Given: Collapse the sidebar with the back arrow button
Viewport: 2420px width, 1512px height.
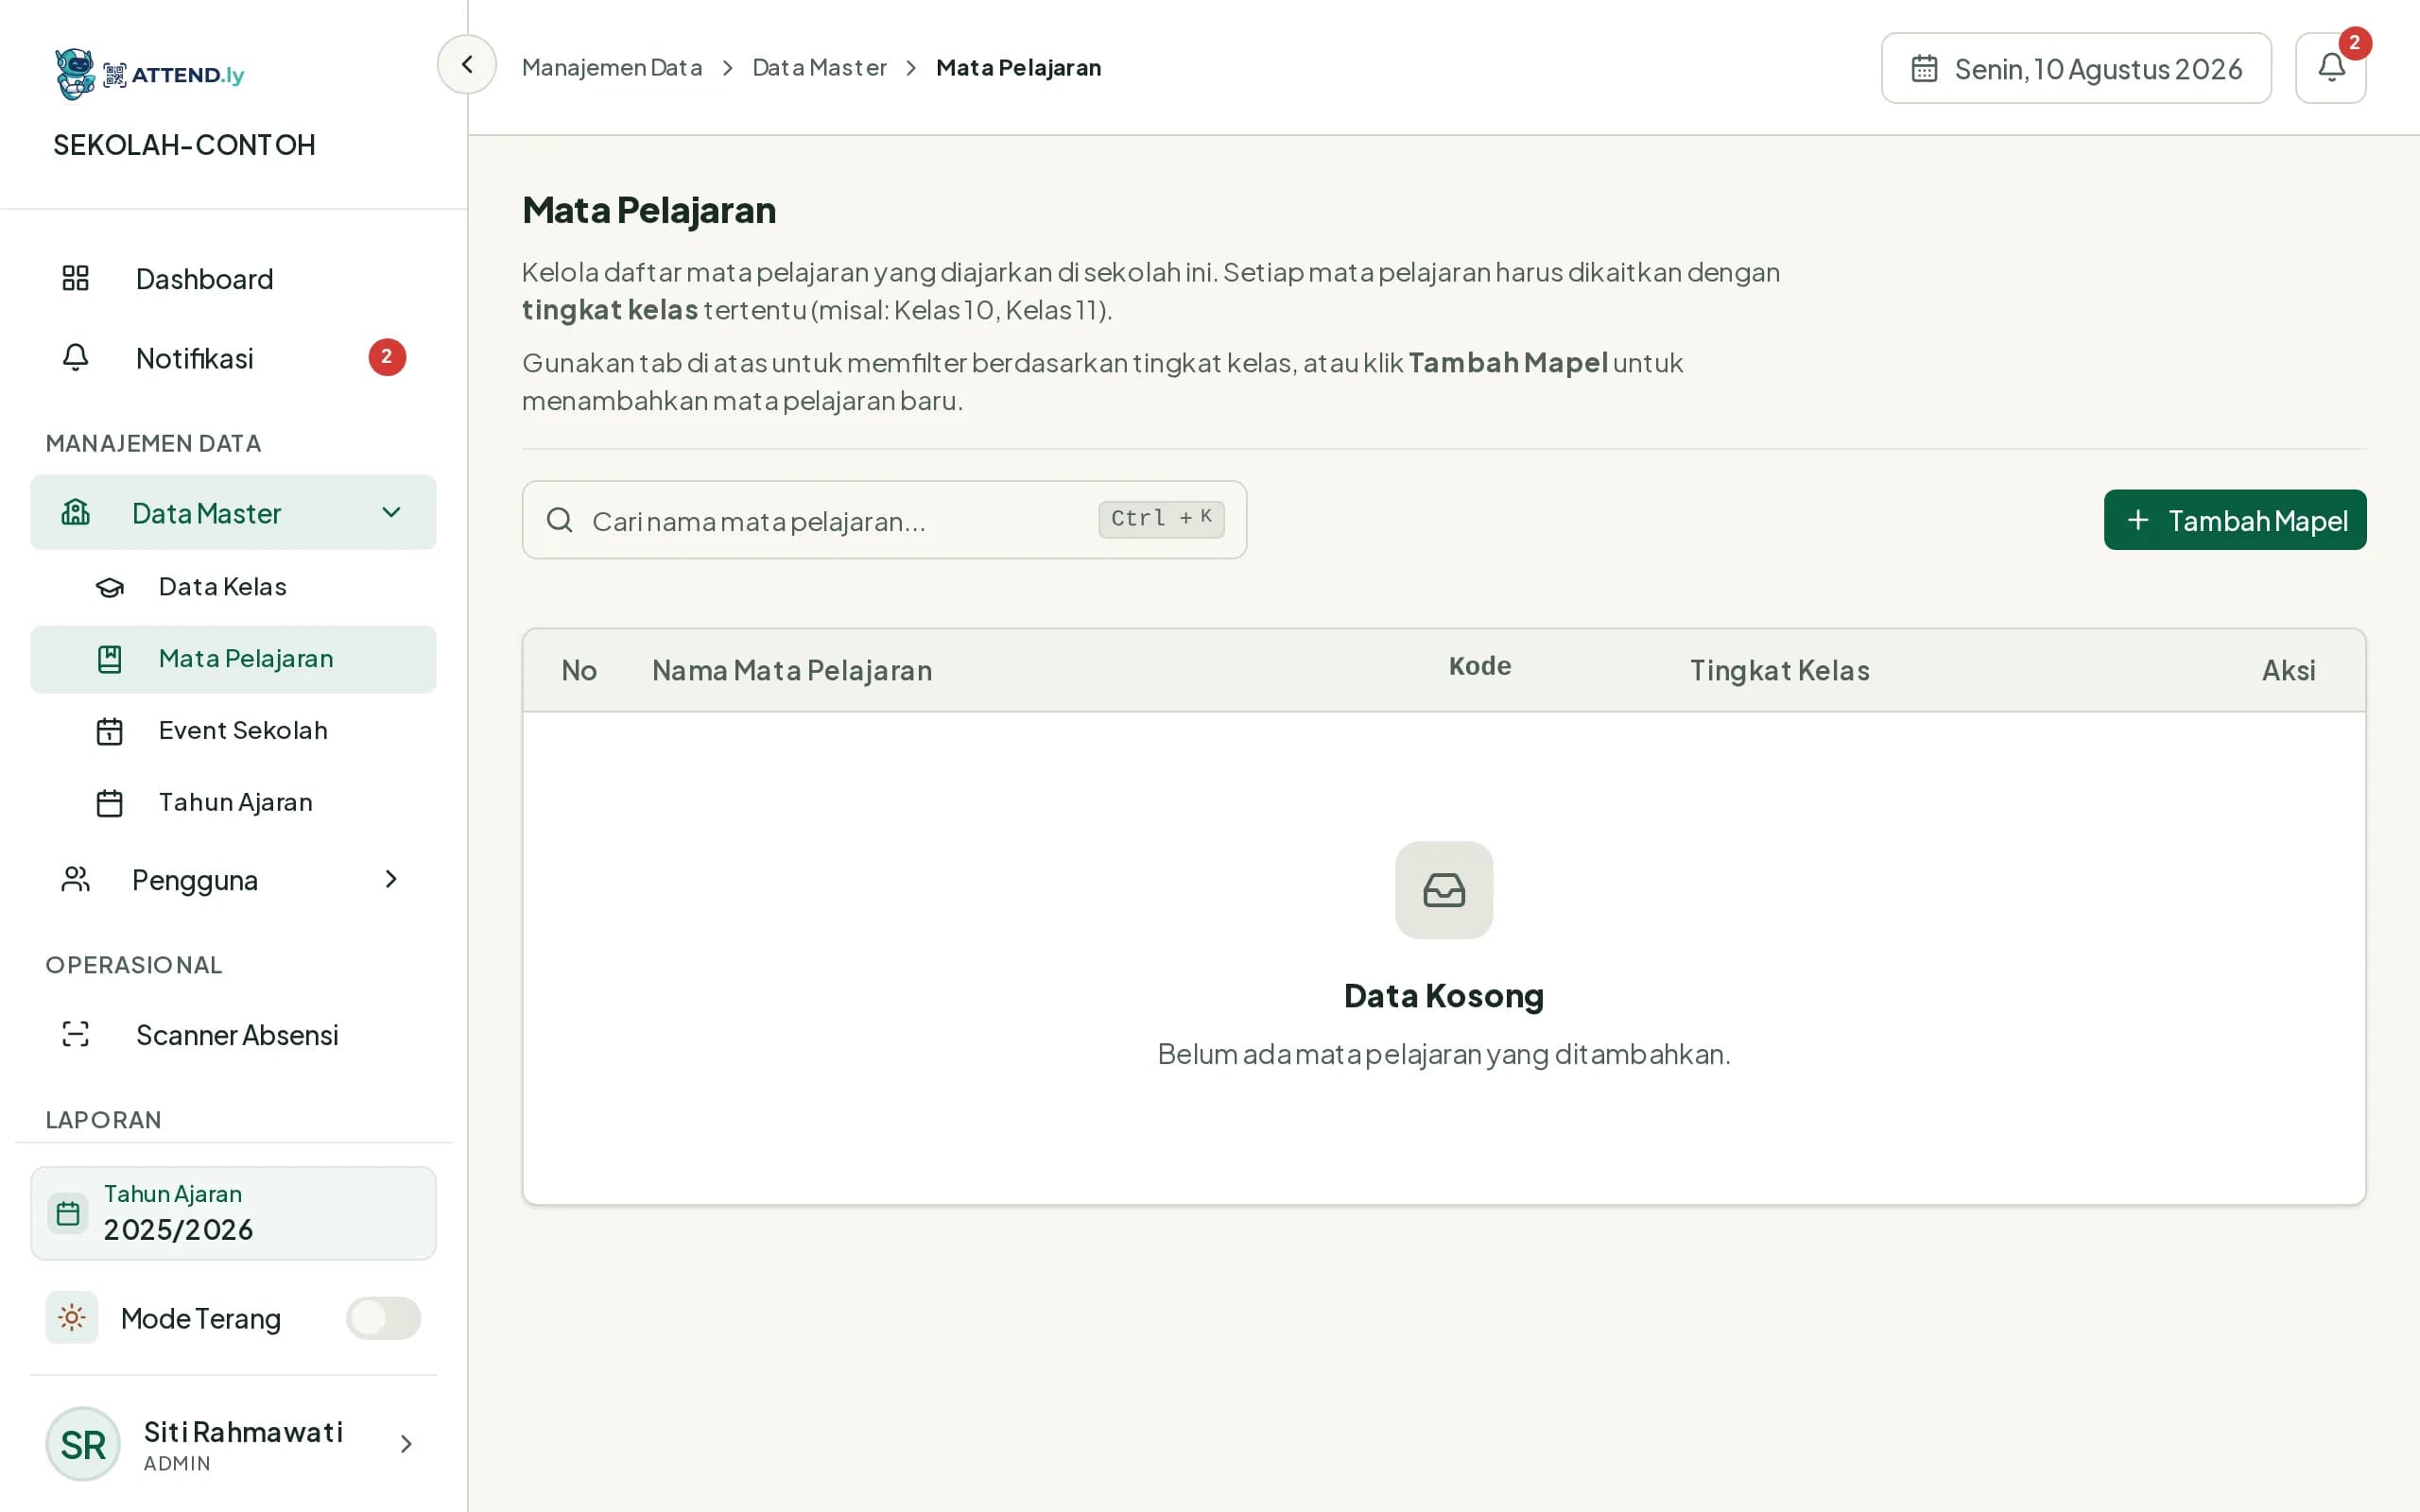Looking at the screenshot, I should tap(466, 65).
